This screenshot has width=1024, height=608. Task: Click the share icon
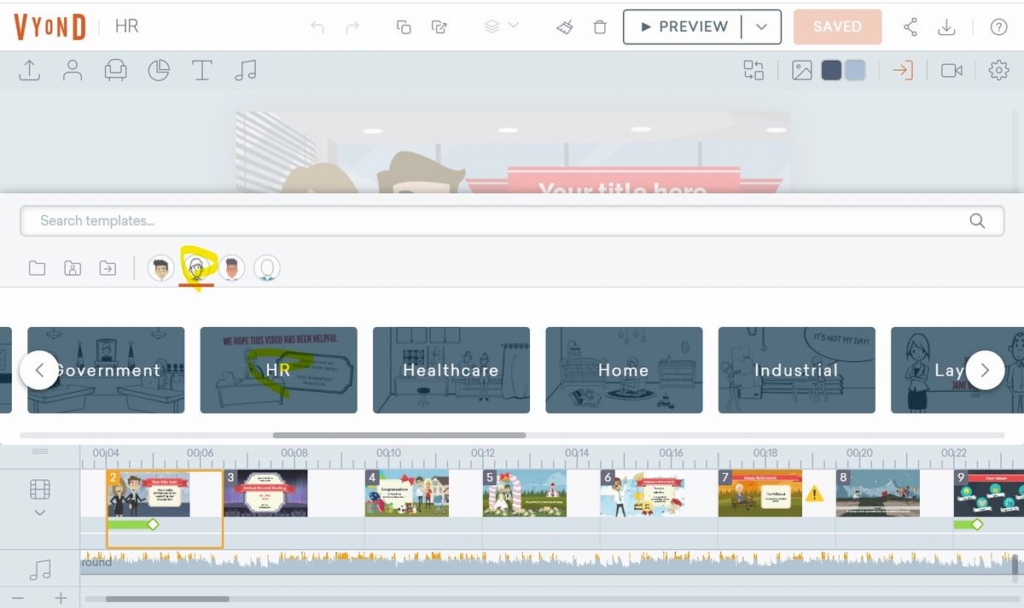click(x=910, y=27)
